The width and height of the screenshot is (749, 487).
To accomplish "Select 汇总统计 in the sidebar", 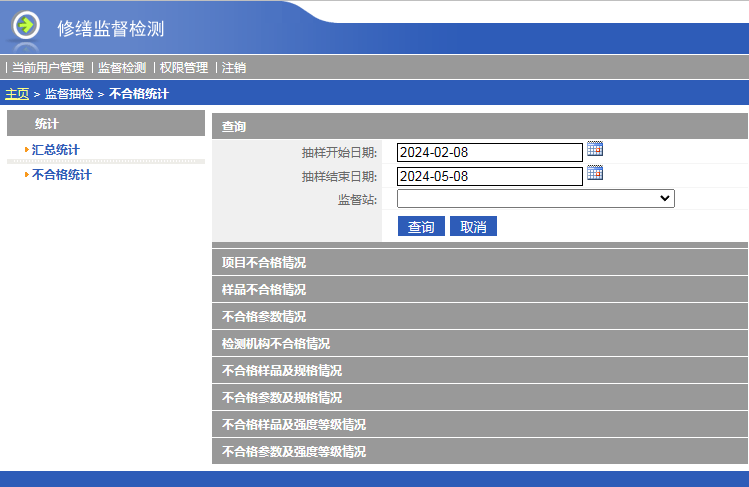I will coord(56,150).
